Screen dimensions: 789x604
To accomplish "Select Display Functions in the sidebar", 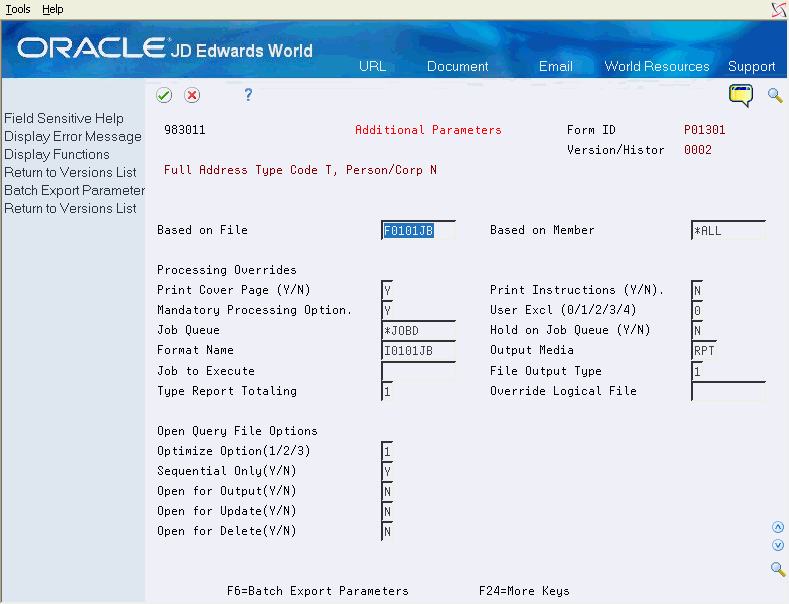I will coord(57,155).
